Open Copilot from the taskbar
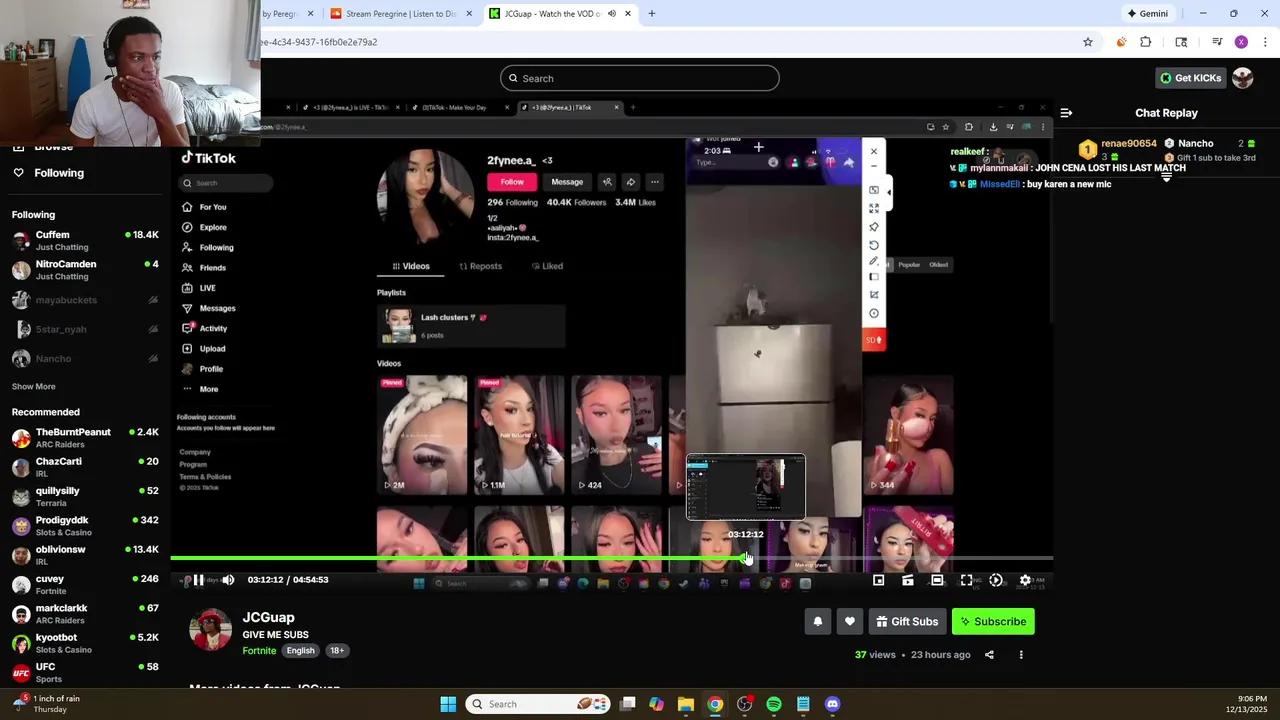The width and height of the screenshot is (1280, 720). pos(656,704)
